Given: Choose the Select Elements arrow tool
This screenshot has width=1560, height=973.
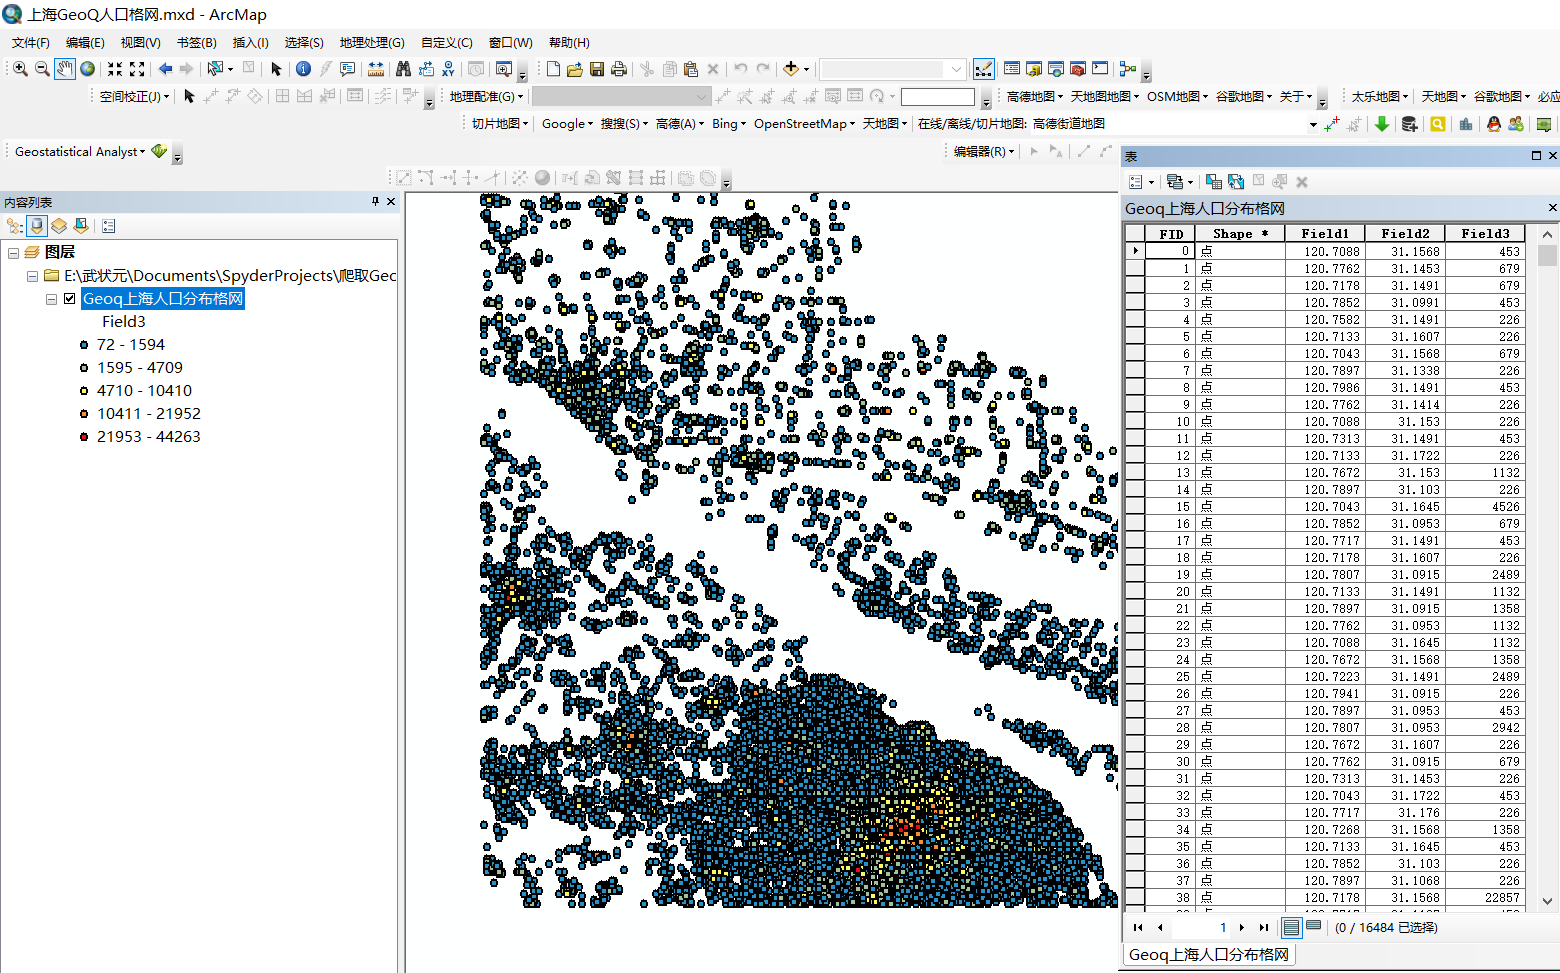Looking at the screenshot, I should [276, 69].
